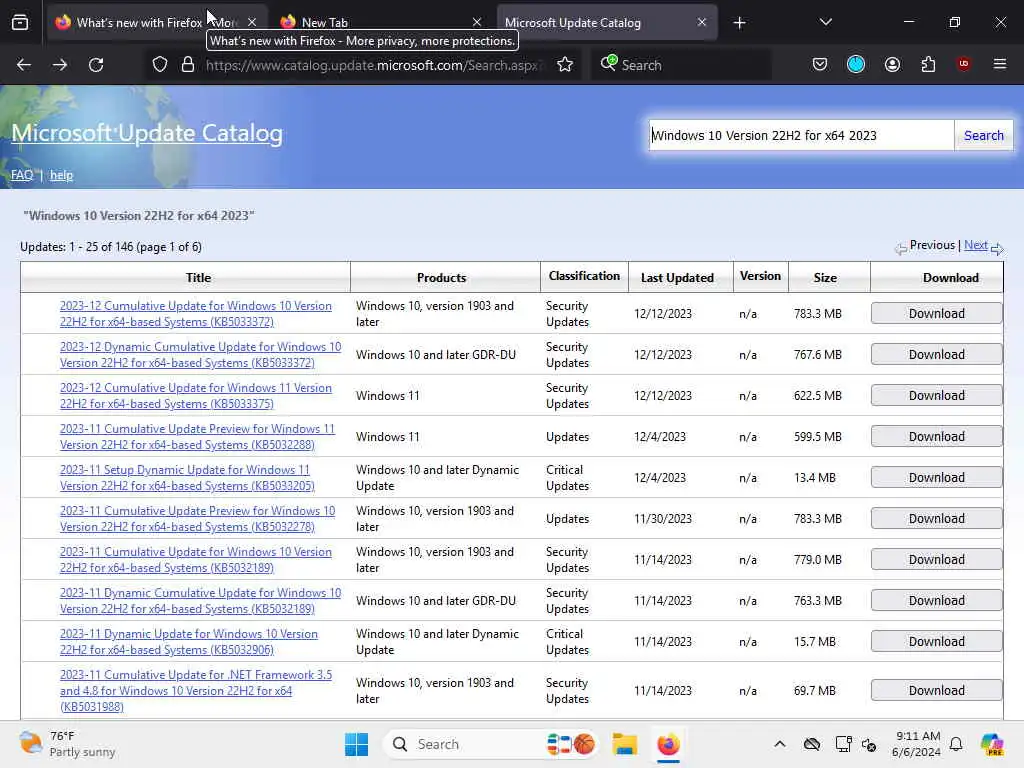Sort by Classification column header
The width and height of the screenshot is (1024, 768).
click(x=584, y=276)
